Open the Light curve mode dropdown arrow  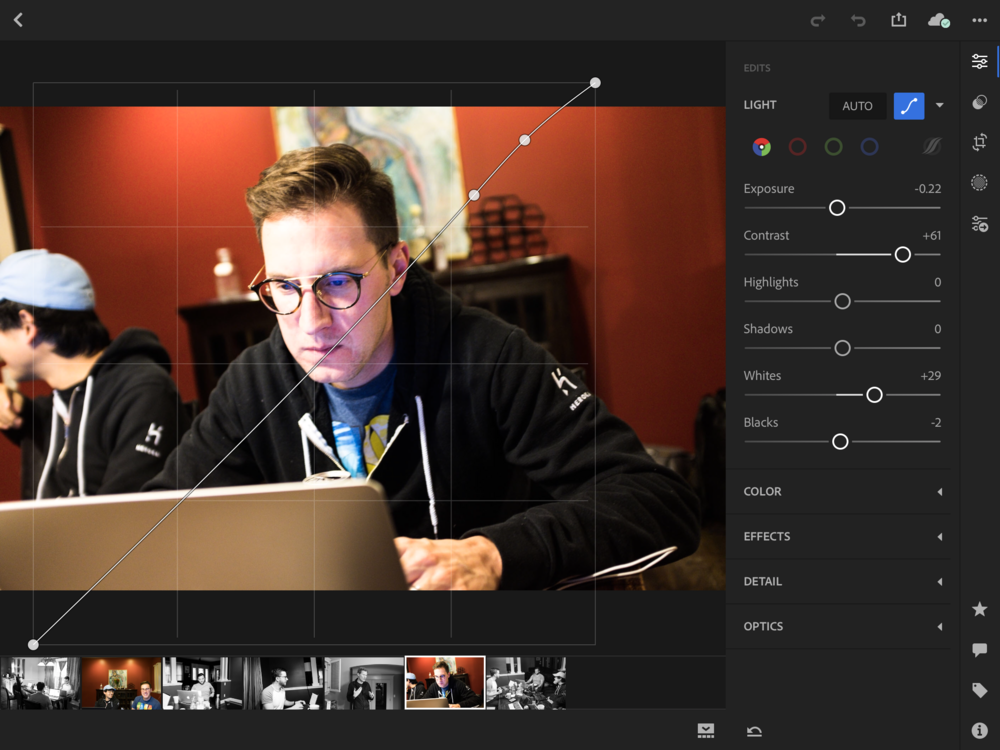pyautogui.click(x=939, y=105)
